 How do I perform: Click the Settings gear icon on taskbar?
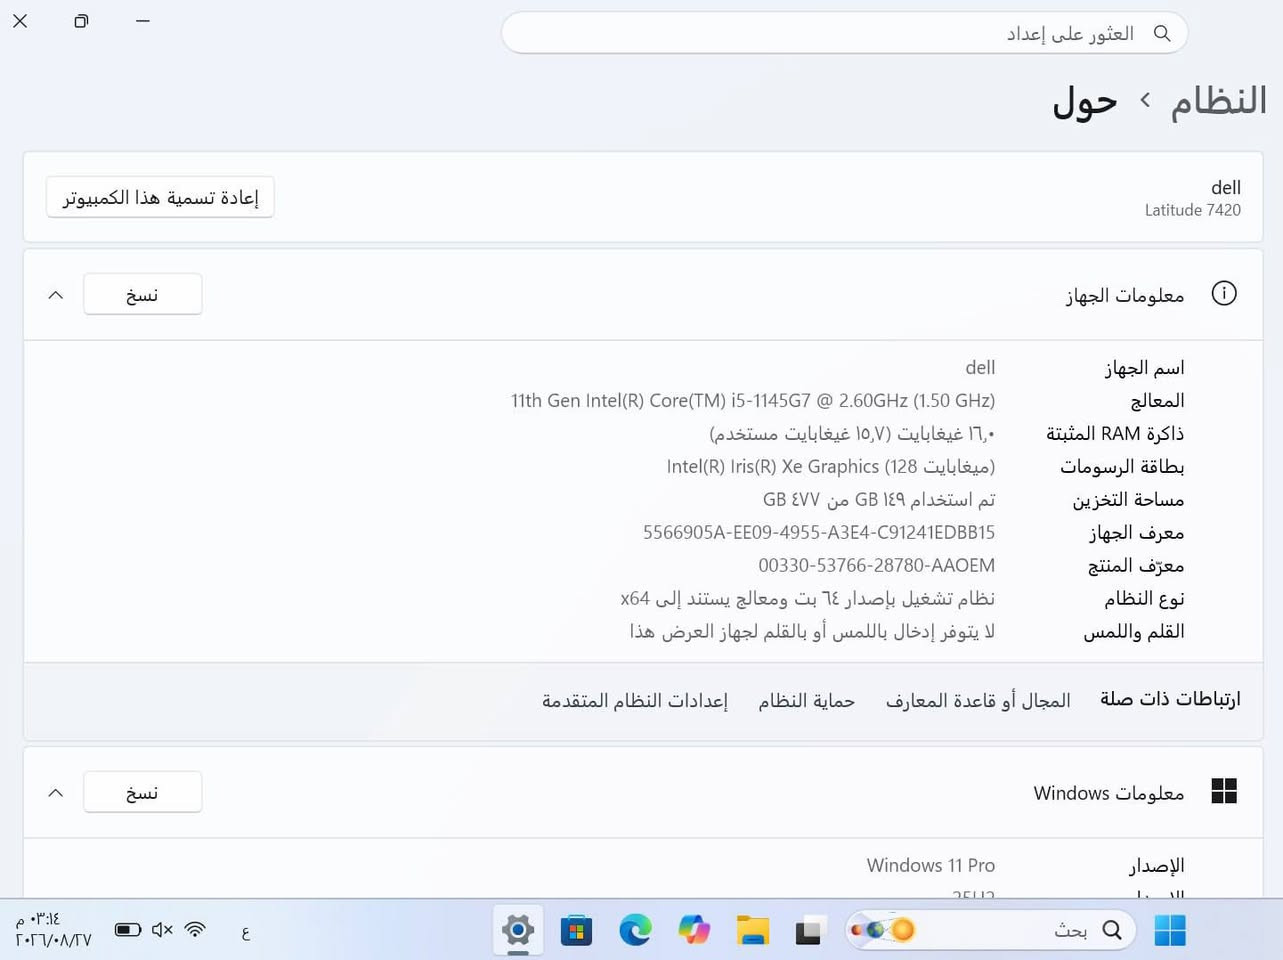(x=518, y=930)
